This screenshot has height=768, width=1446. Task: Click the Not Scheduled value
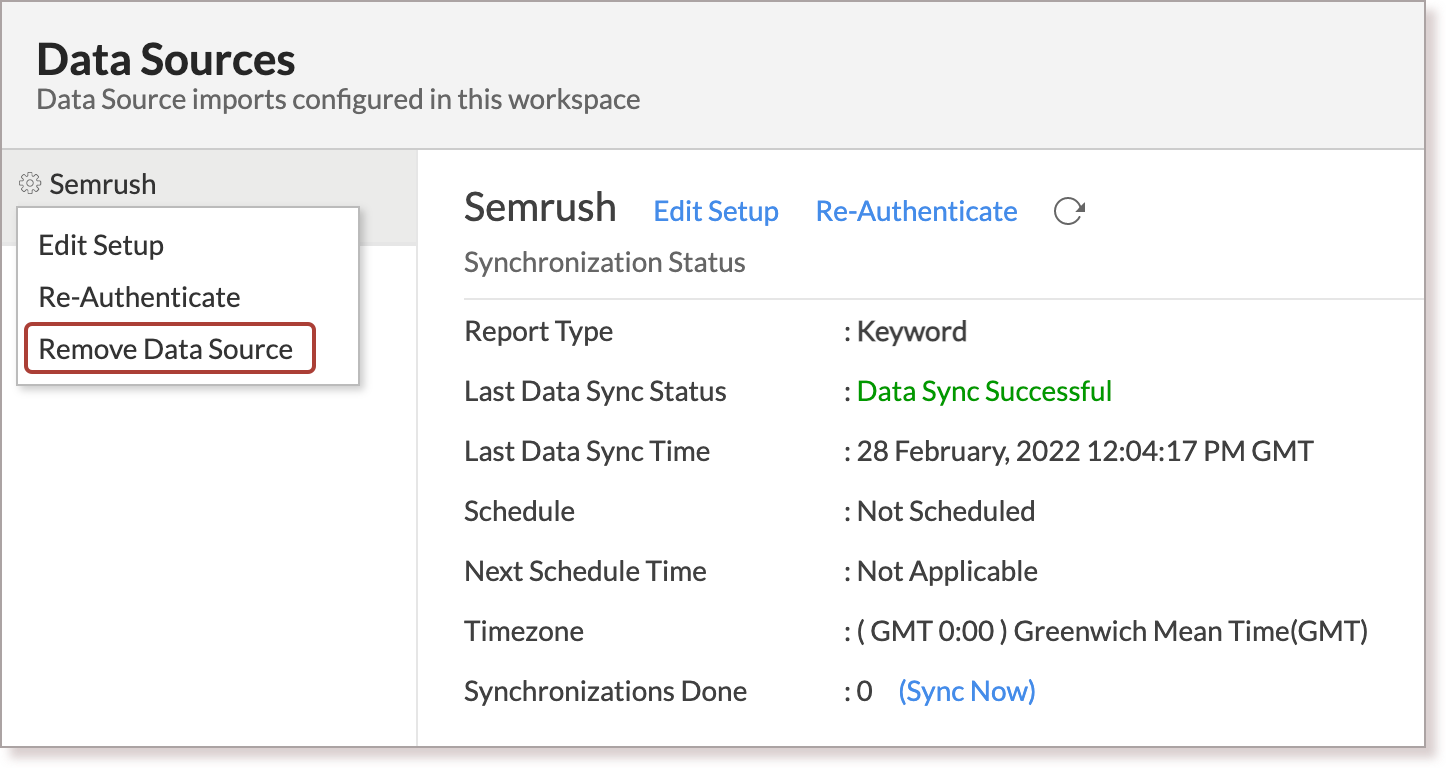coord(946,511)
